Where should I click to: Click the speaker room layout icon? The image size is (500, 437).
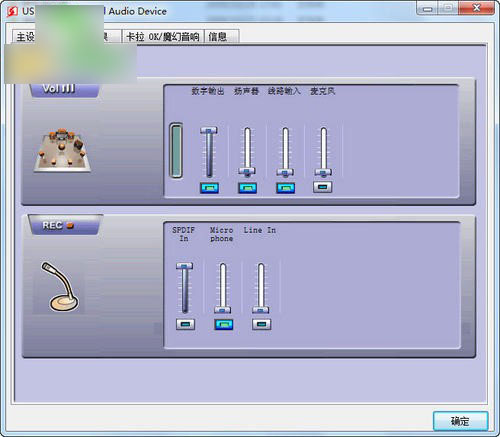pos(62,150)
